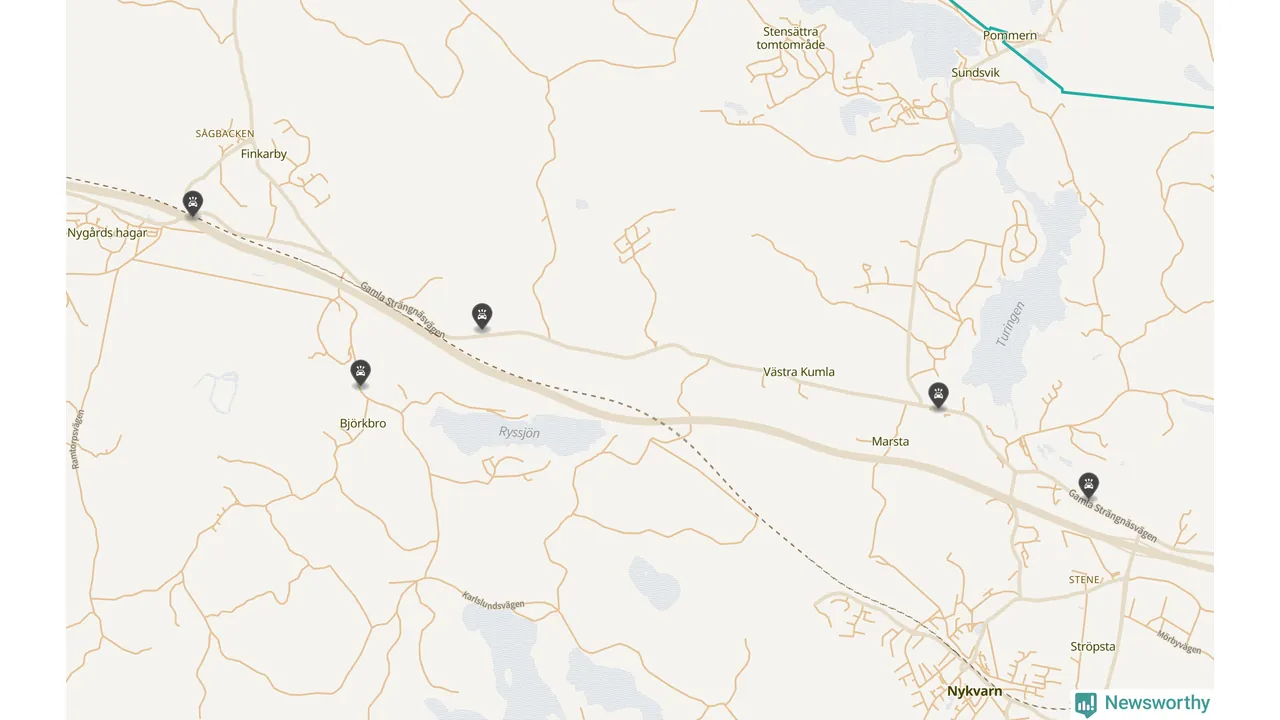
Task: Click the car marker near Nygårds hagar
Action: (x=193, y=204)
